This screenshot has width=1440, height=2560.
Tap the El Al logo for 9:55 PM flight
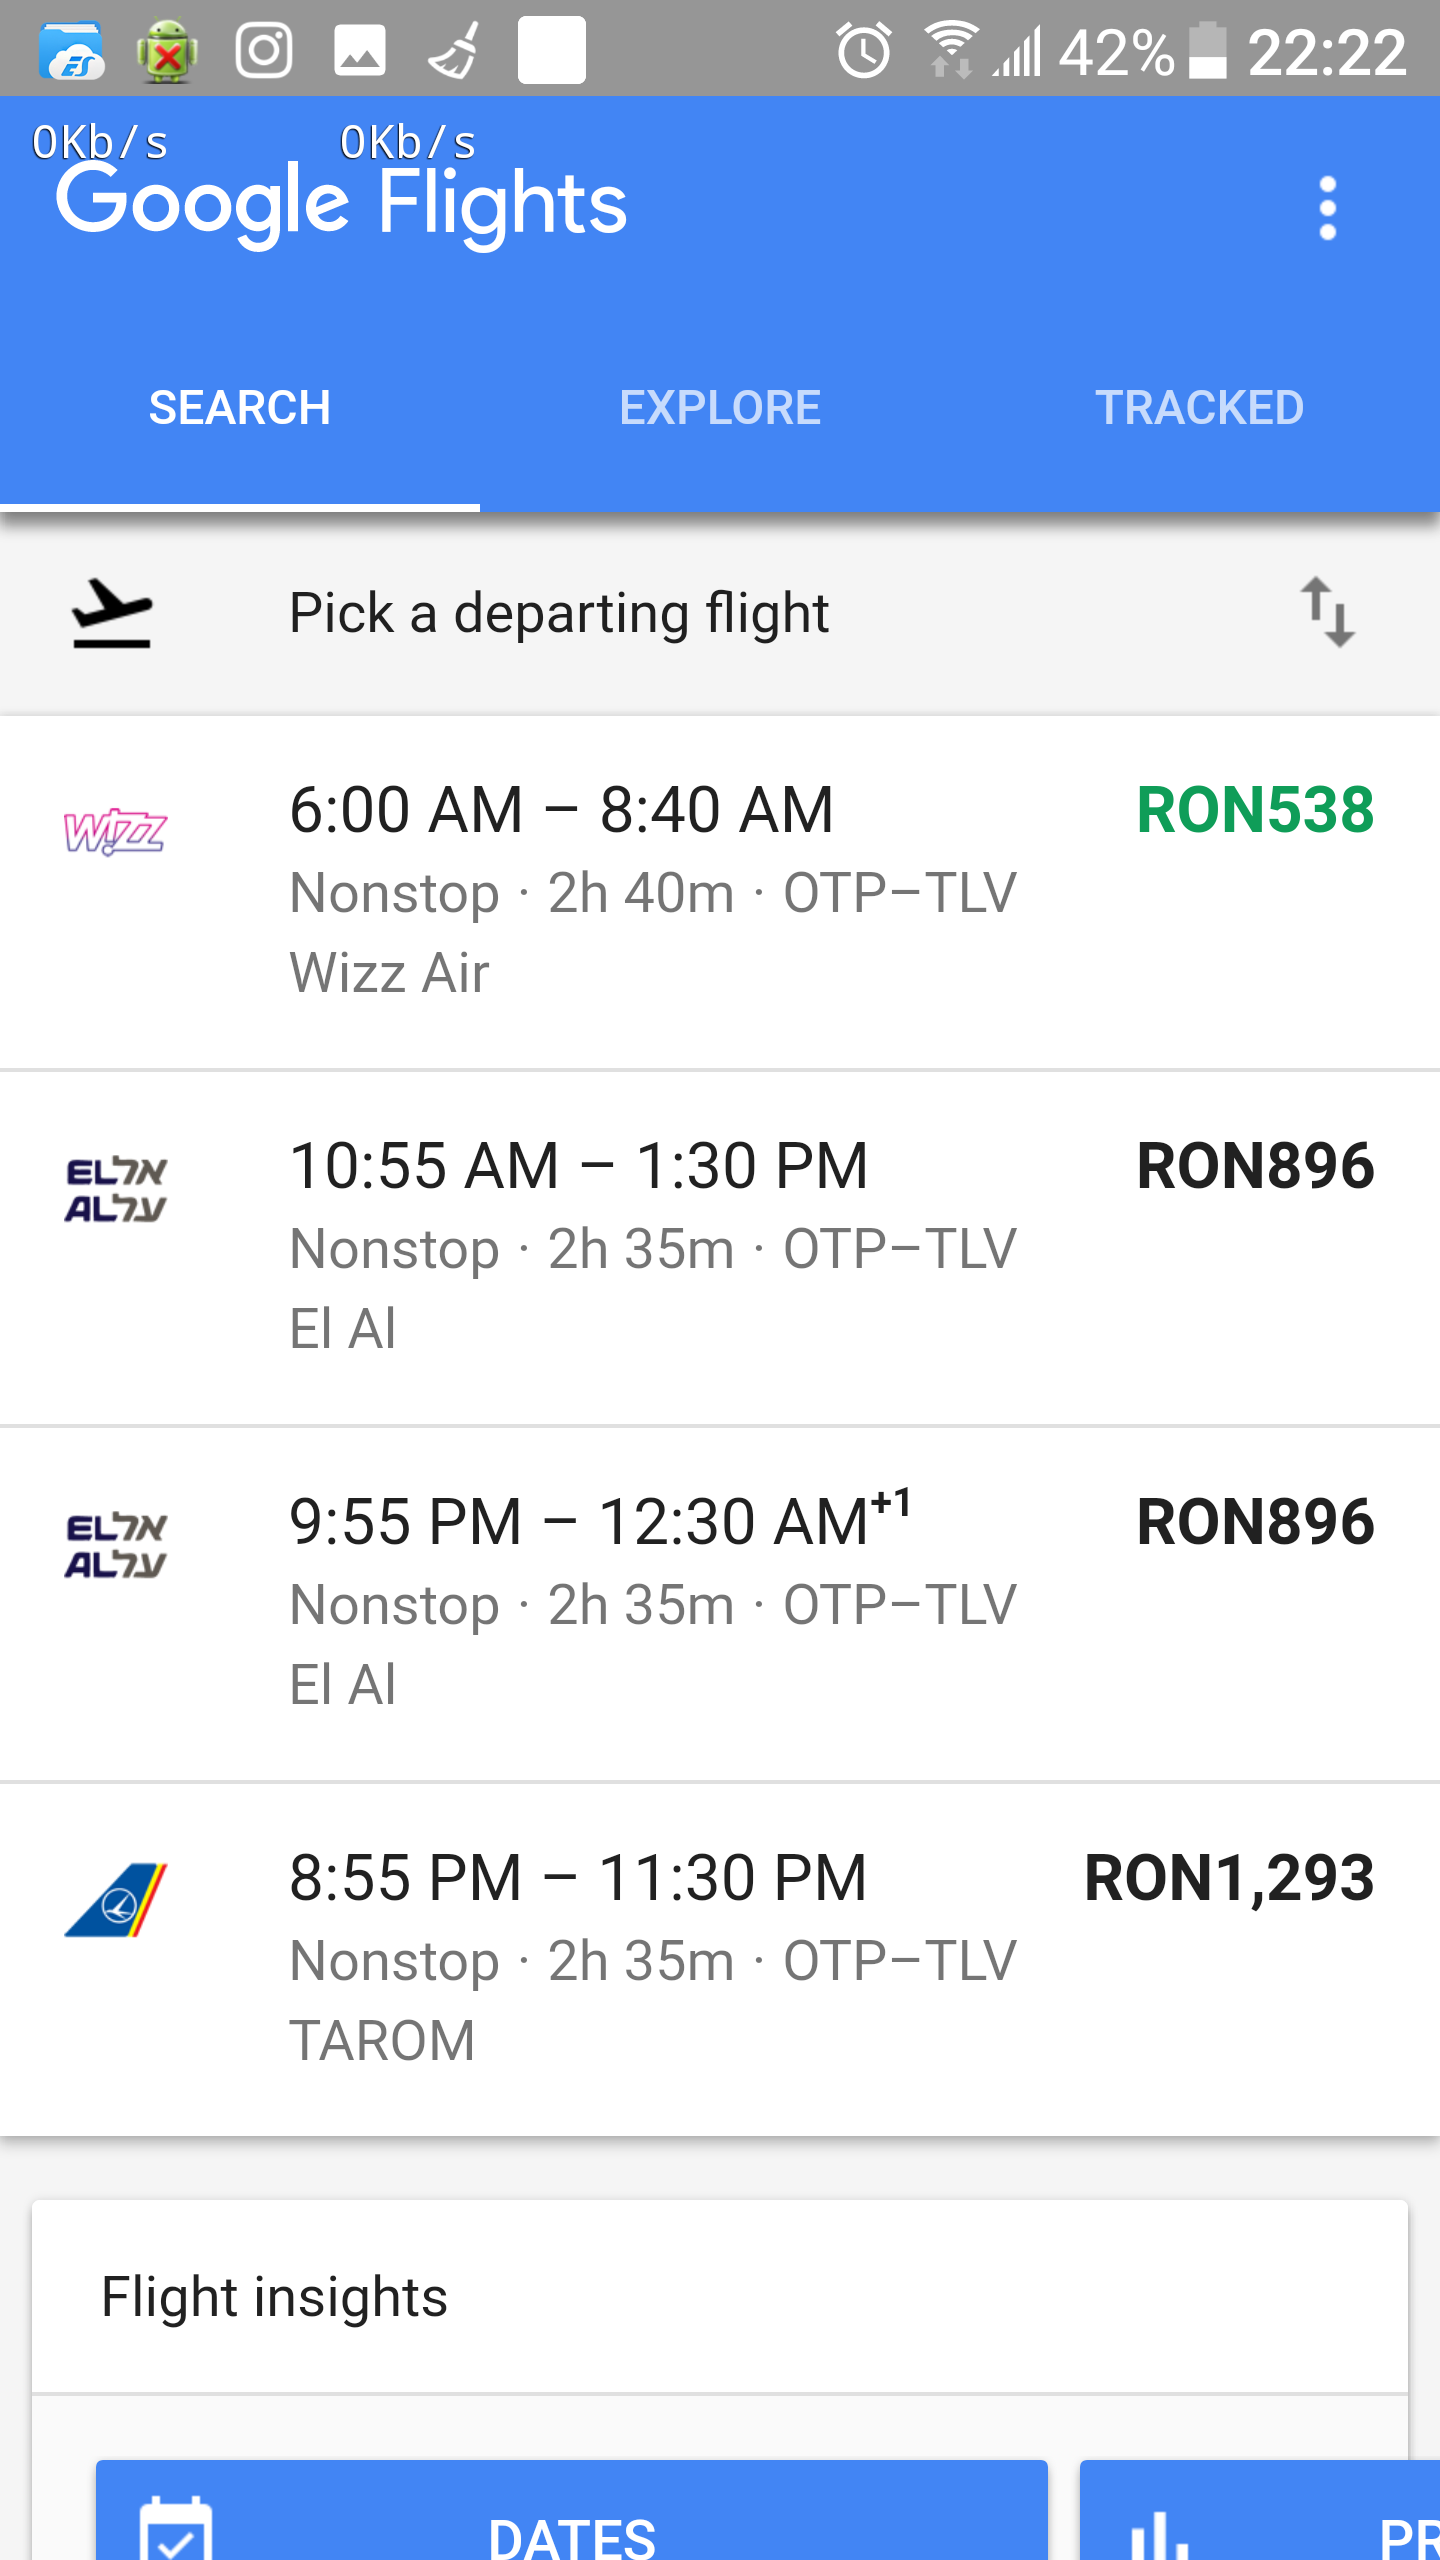pyautogui.click(x=115, y=1545)
